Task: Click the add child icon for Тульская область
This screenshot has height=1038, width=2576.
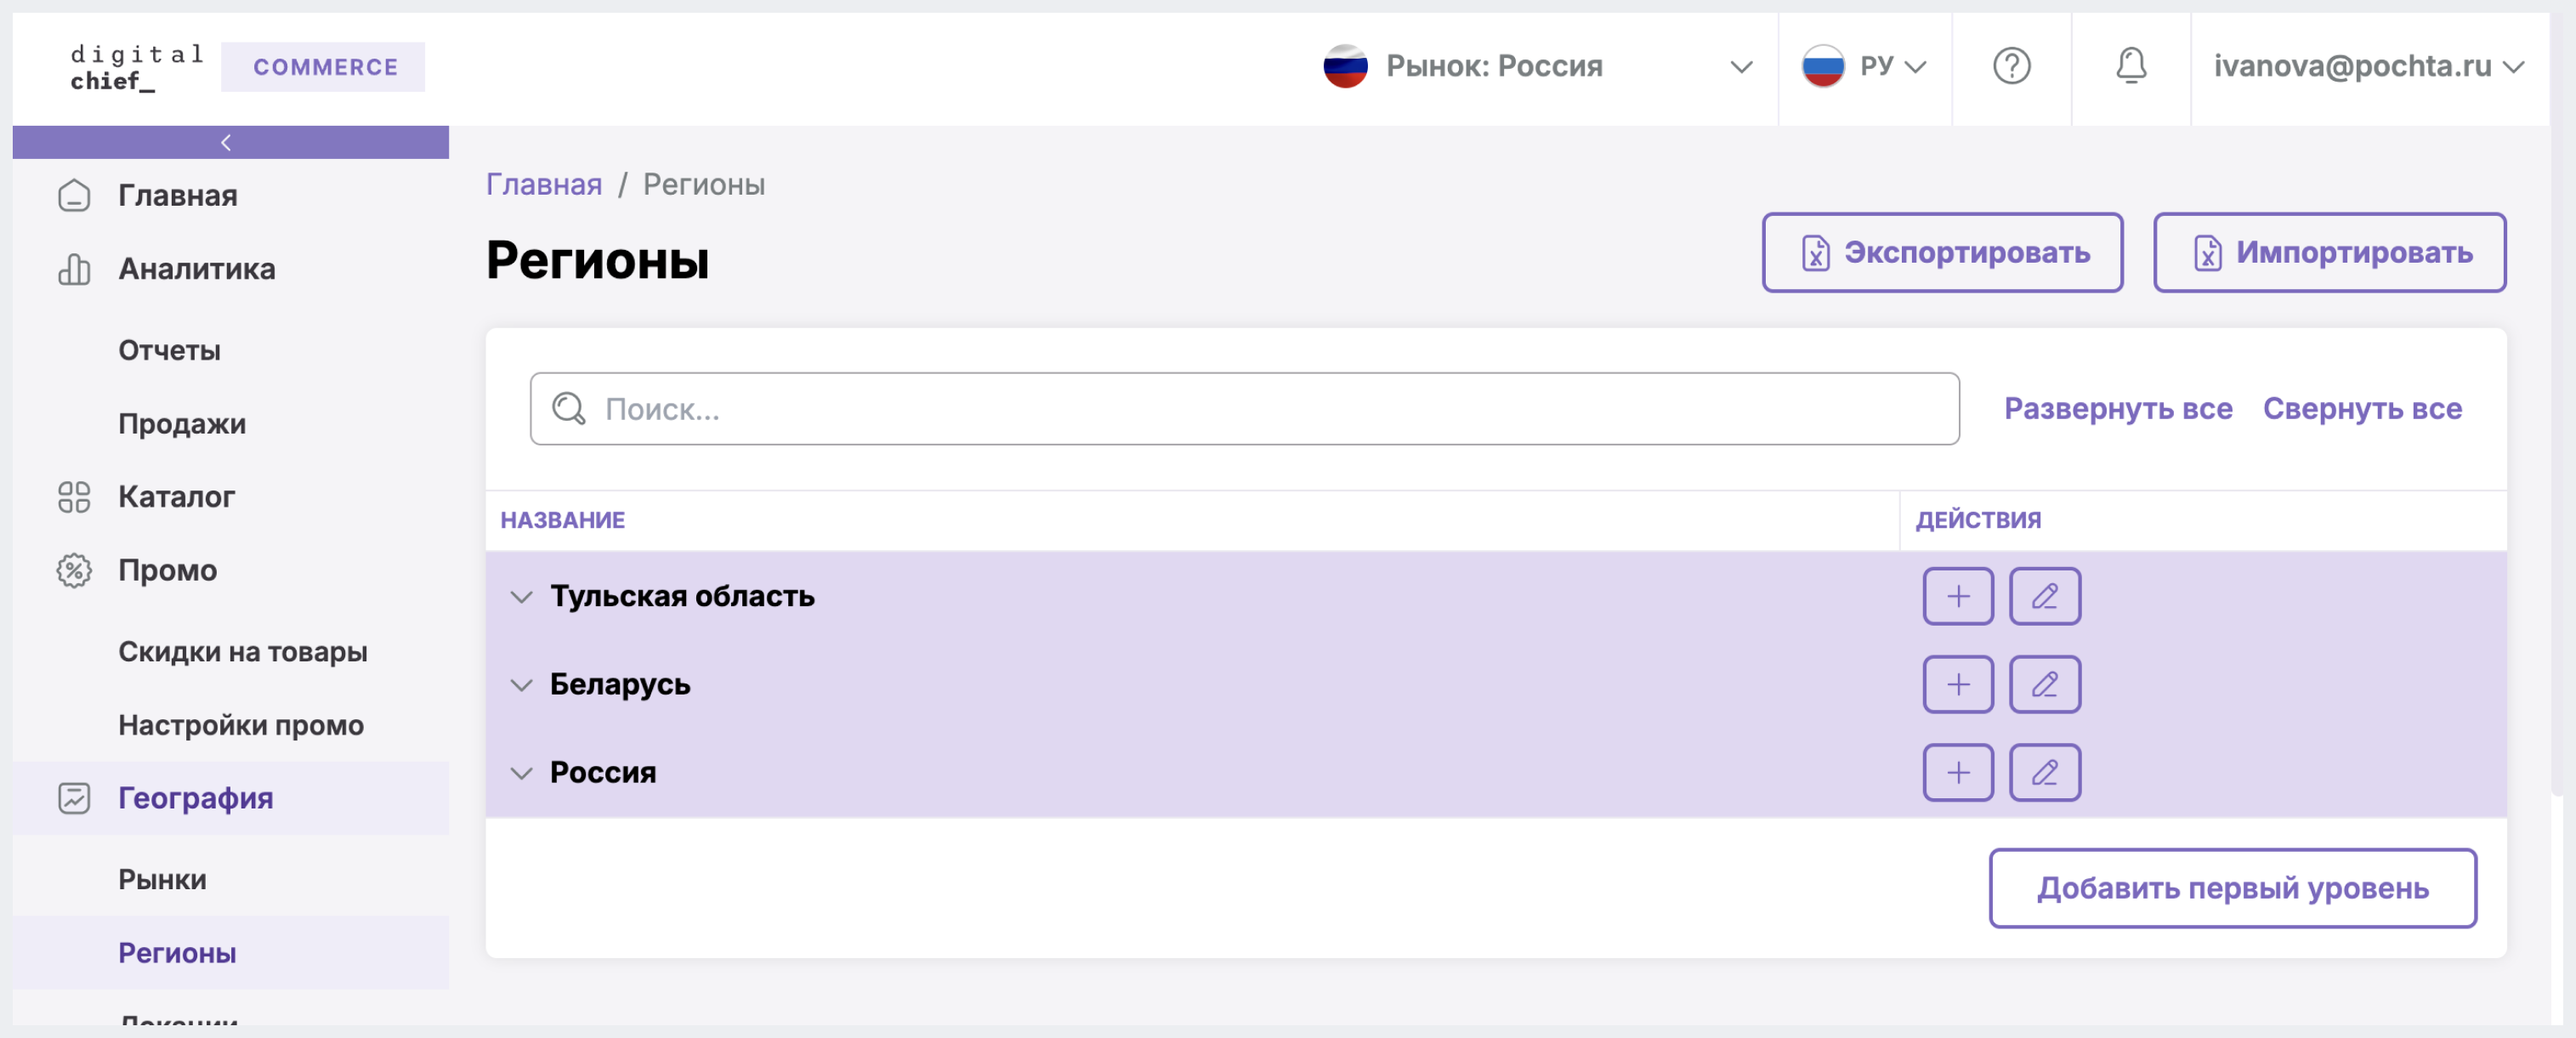Action: 1956,594
